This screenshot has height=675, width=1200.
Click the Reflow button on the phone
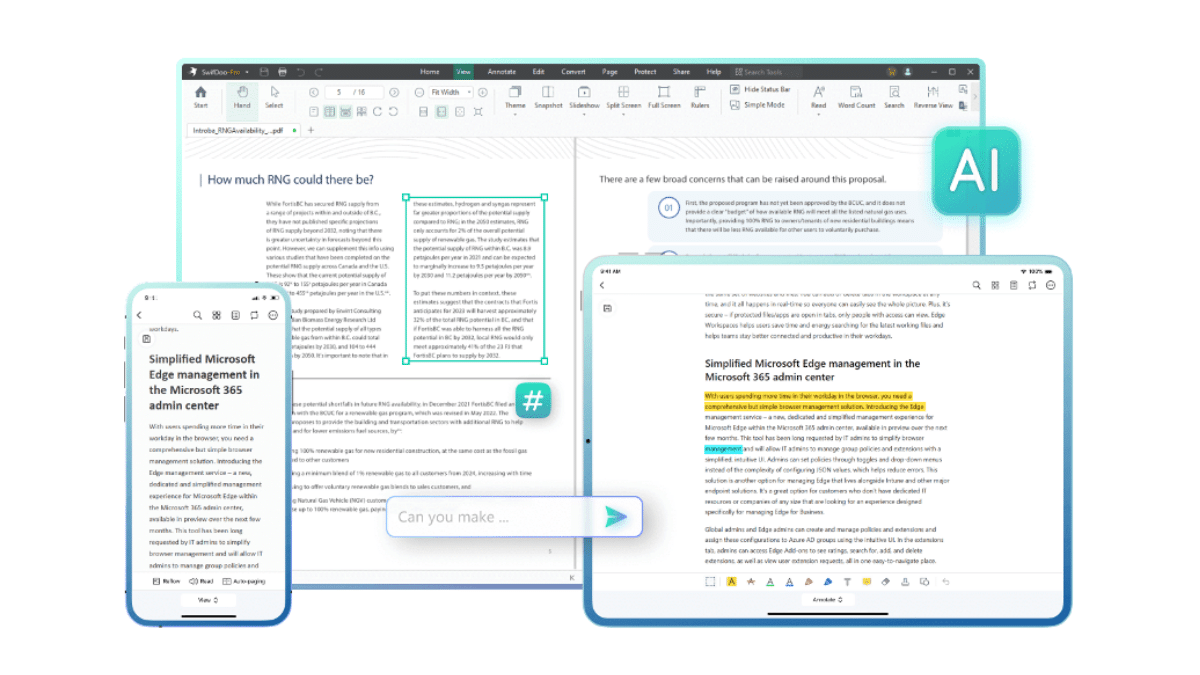[x=166, y=581]
